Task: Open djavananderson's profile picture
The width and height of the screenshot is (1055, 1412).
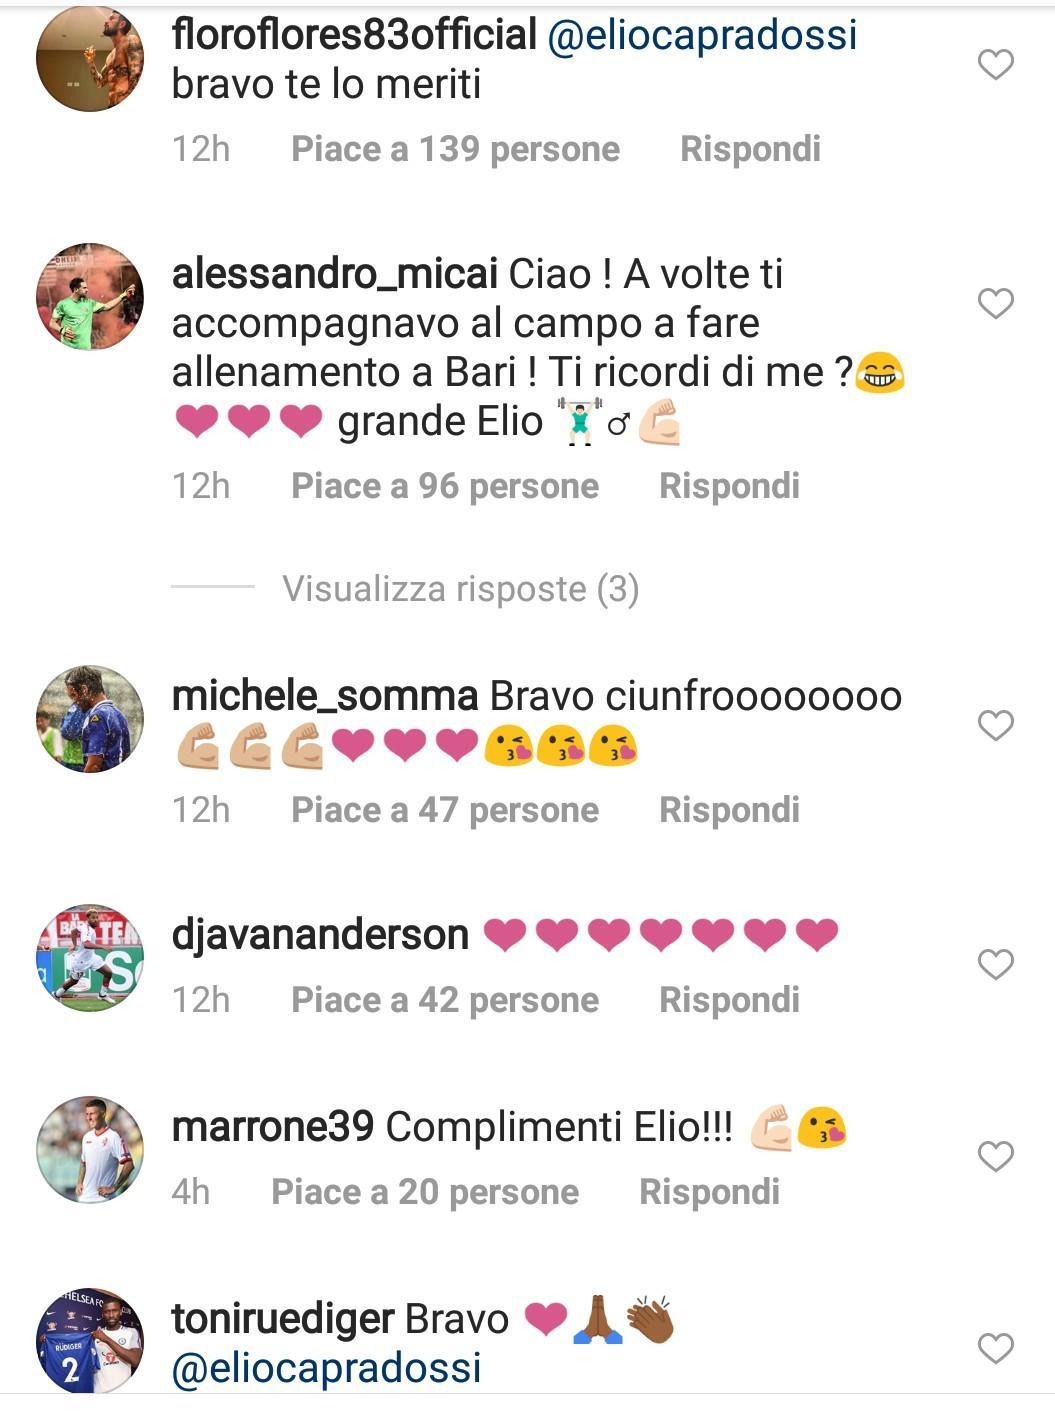Action: (90, 958)
